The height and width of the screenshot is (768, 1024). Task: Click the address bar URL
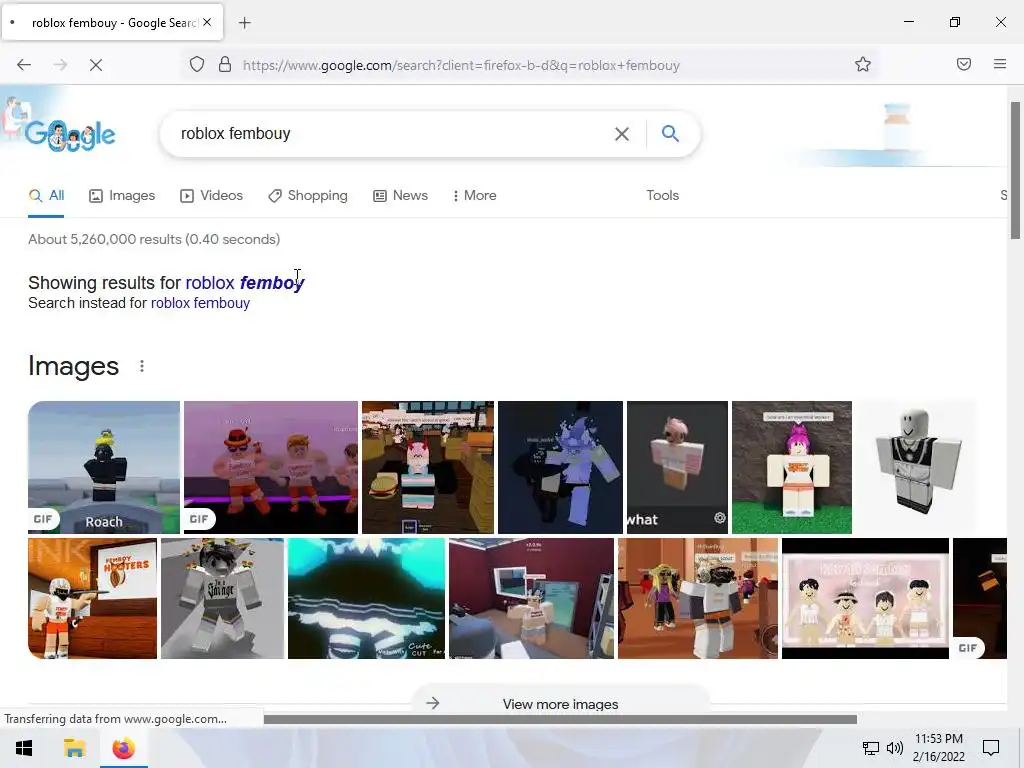pyautogui.click(x=461, y=65)
